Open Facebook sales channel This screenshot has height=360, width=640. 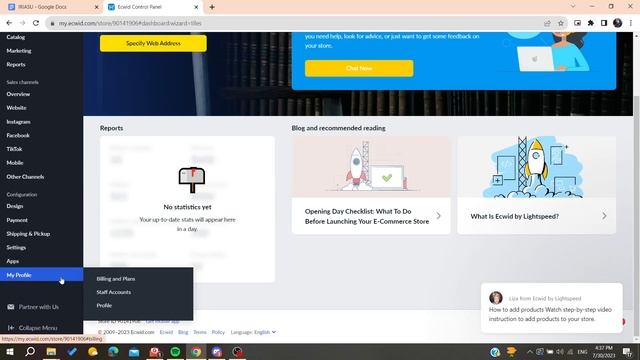[x=18, y=136]
